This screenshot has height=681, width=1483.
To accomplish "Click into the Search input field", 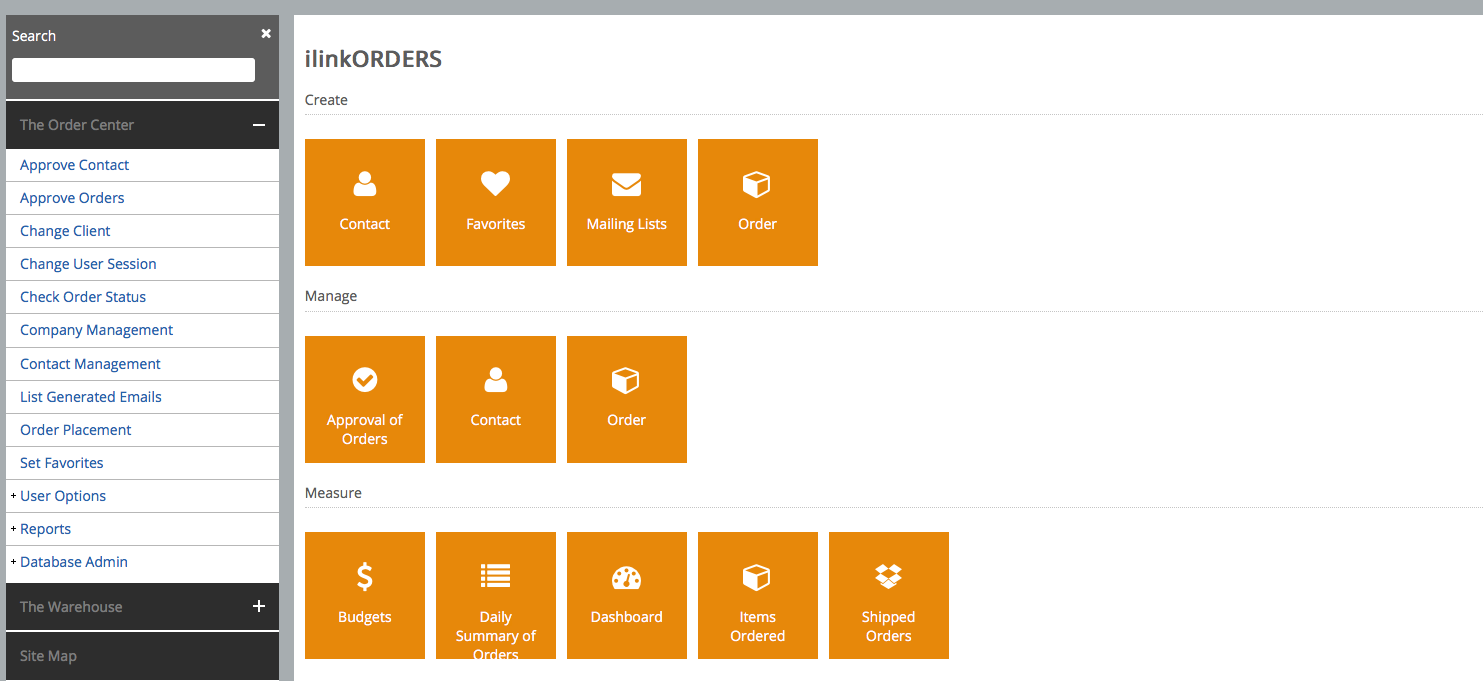I will click(x=133, y=70).
